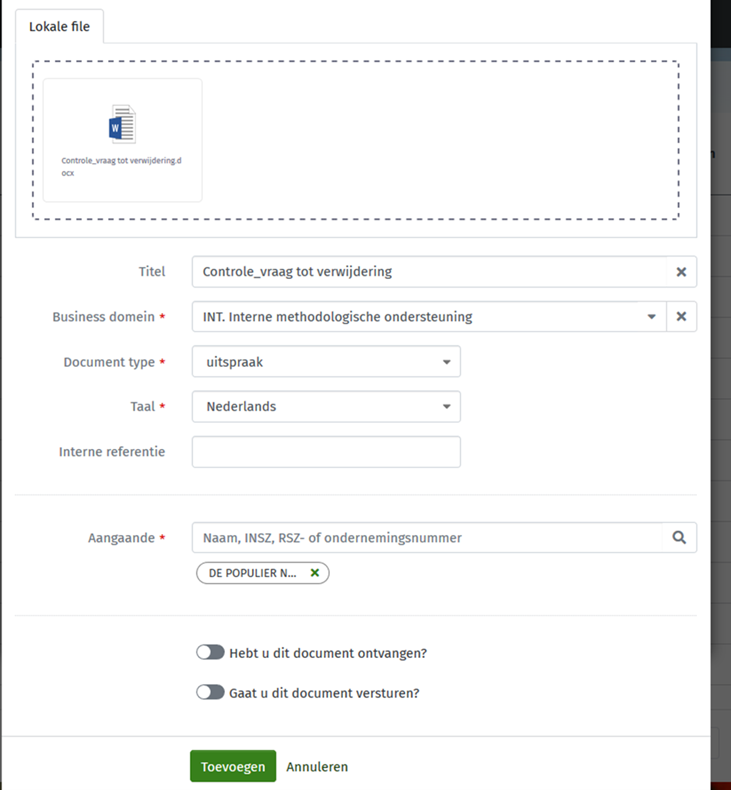Clear the Titel field with X icon
The height and width of the screenshot is (790, 731).
click(x=681, y=272)
